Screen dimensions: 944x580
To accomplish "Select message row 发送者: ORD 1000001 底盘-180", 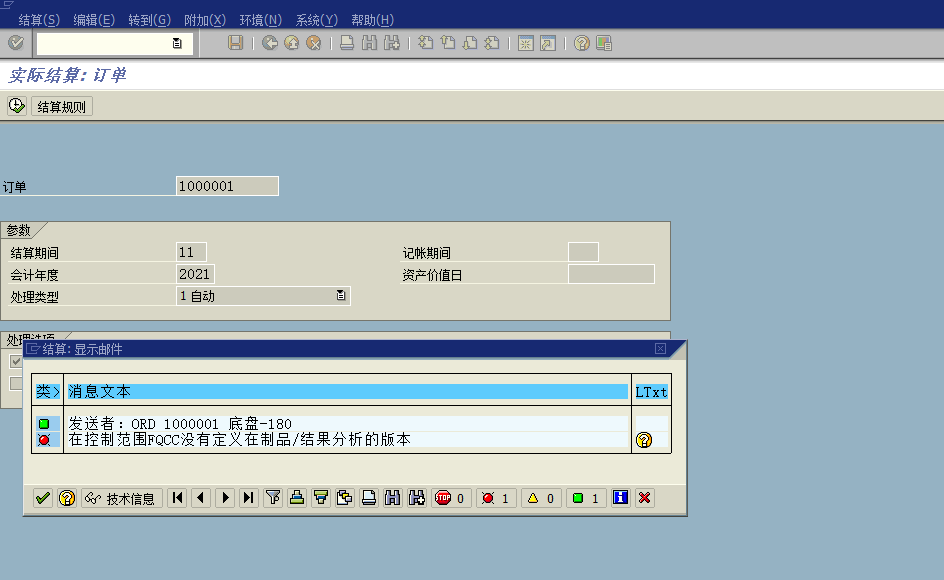I will click(347, 423).
